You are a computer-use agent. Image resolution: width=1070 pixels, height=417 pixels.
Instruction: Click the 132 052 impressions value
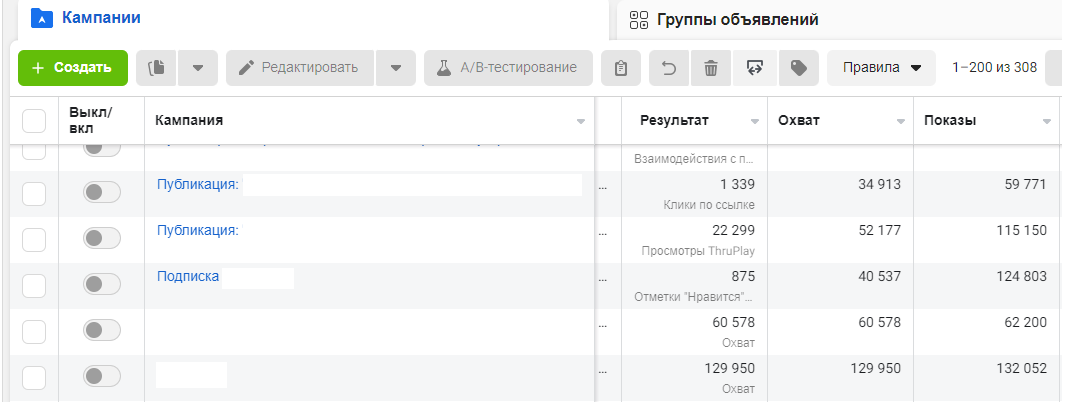[x=1021, y=369]
